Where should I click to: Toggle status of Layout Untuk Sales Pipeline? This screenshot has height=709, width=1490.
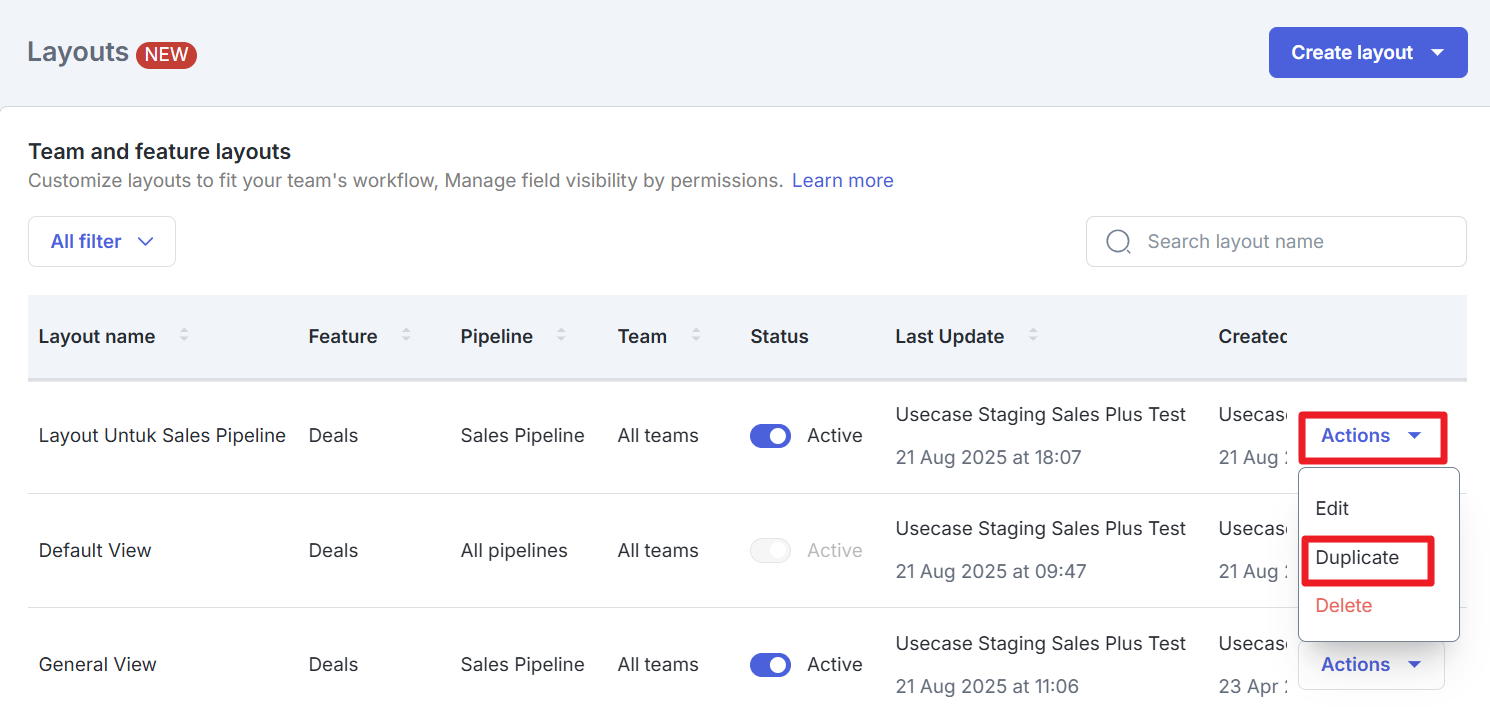pyautogui.click(x=770, y=436)
